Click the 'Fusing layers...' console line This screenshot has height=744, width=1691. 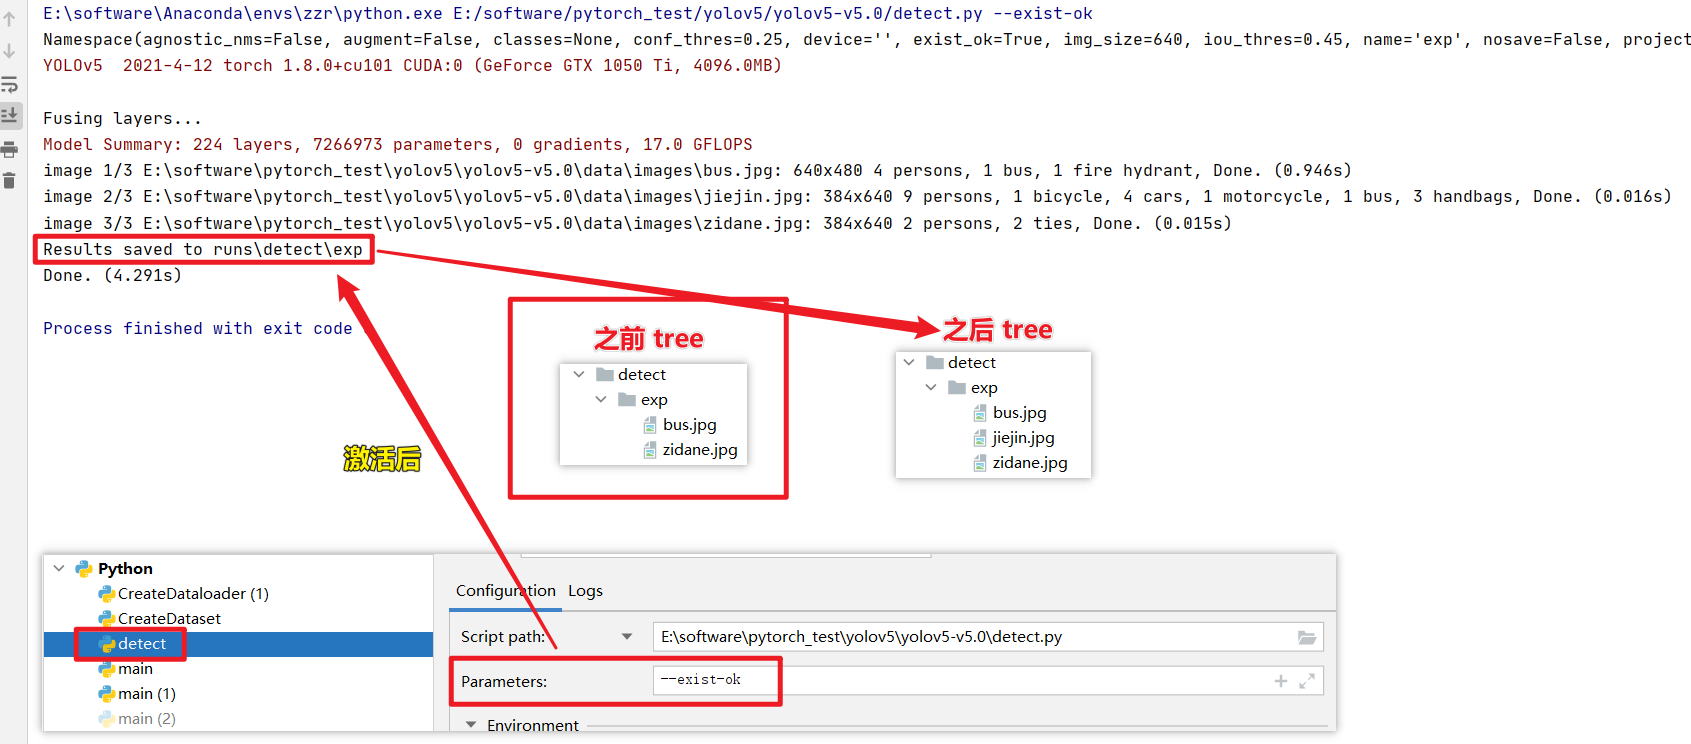click(x=122, y=118)
